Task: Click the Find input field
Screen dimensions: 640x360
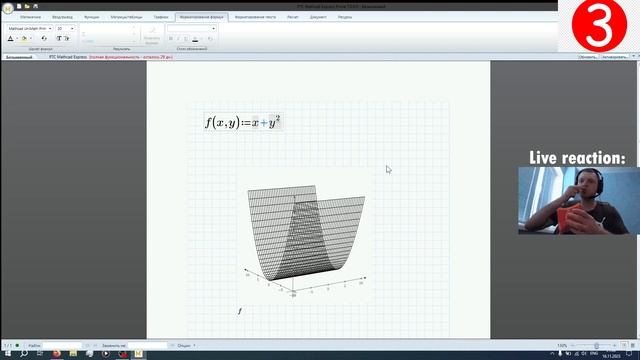Action: (x=62, y=345)
